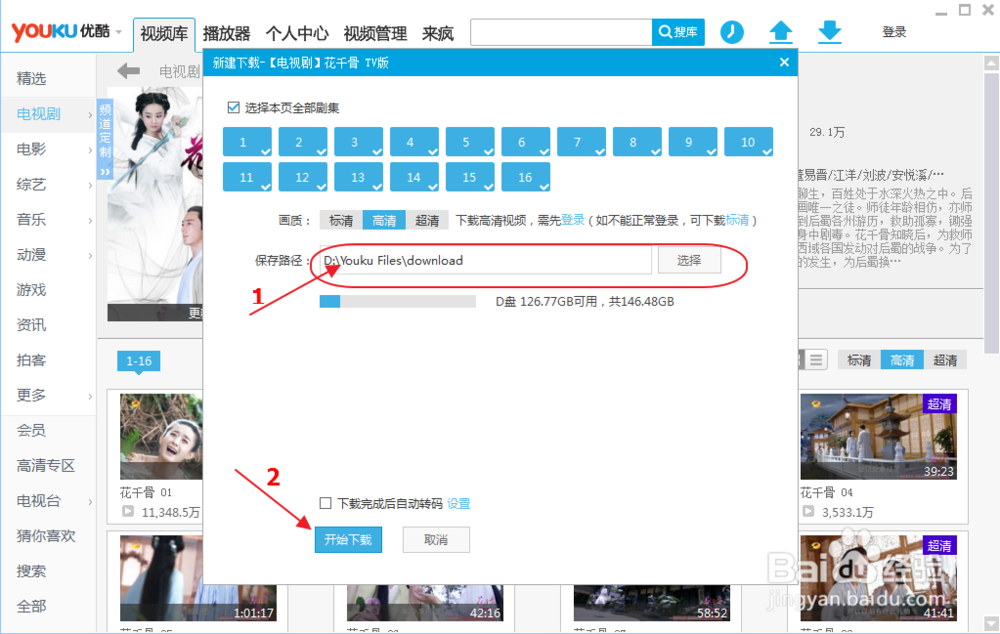This screenshot has height=634, width=1000.
Task: Expand the 电视剧 sidebar category
Action: pos(40,114)
